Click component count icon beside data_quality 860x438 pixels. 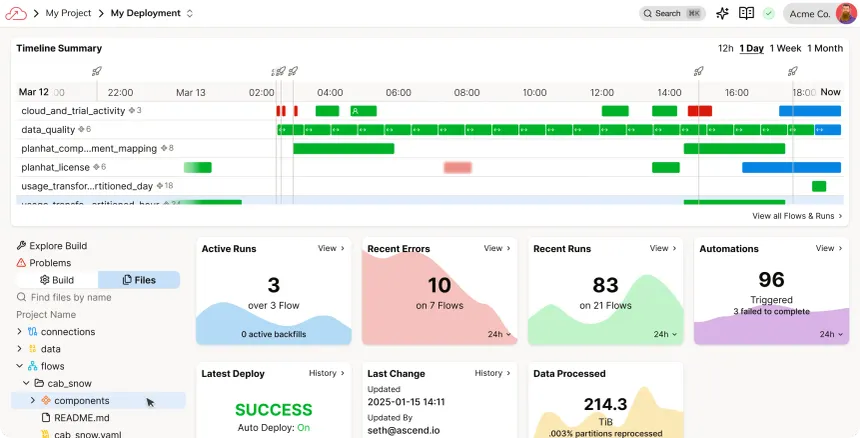pos(81,129)
